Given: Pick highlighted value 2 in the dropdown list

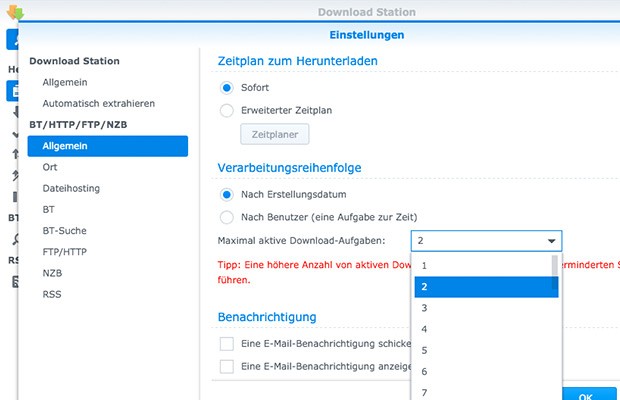Looking at the screenshot, I should 486,287.
